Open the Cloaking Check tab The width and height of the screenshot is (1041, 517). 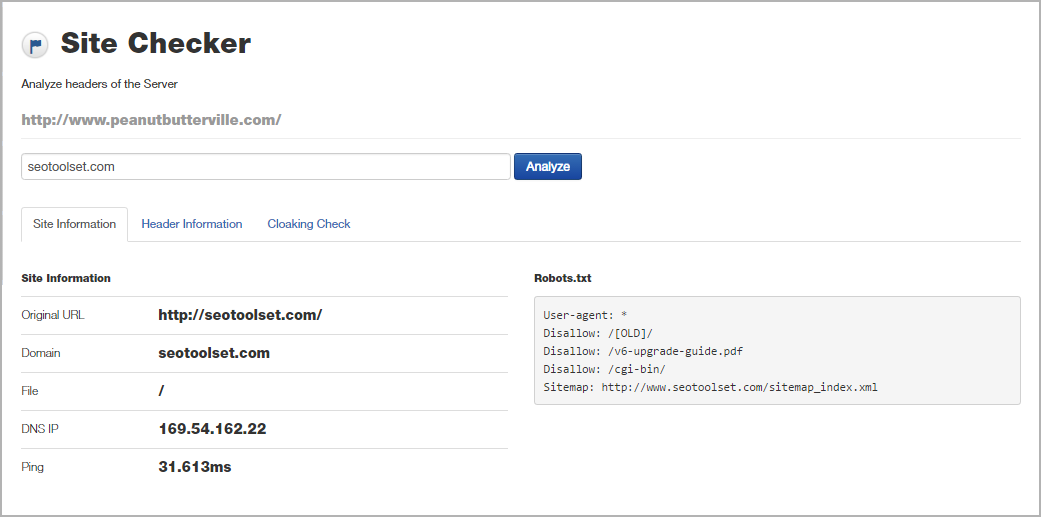[x=309, y=224]
